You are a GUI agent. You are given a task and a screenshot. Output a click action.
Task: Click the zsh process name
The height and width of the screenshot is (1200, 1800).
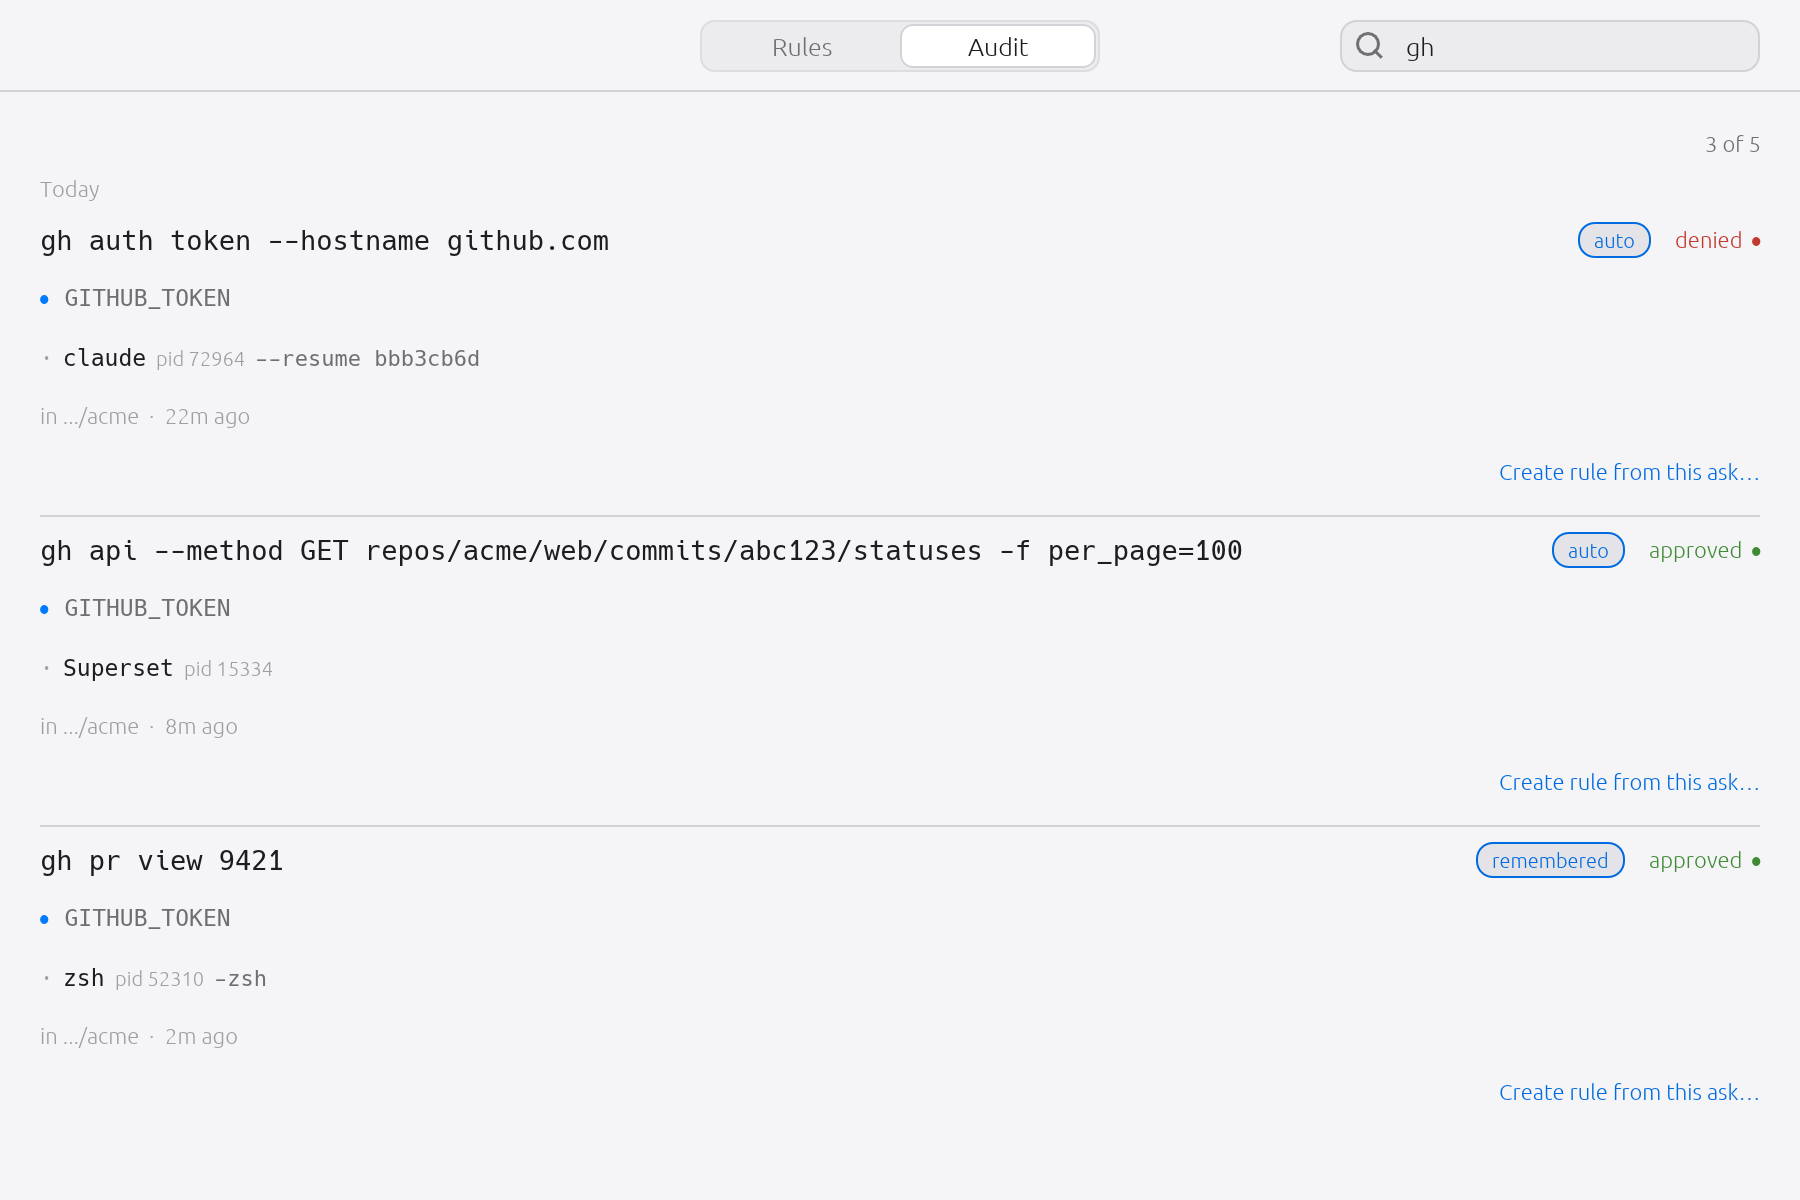[x=84, y=978]
